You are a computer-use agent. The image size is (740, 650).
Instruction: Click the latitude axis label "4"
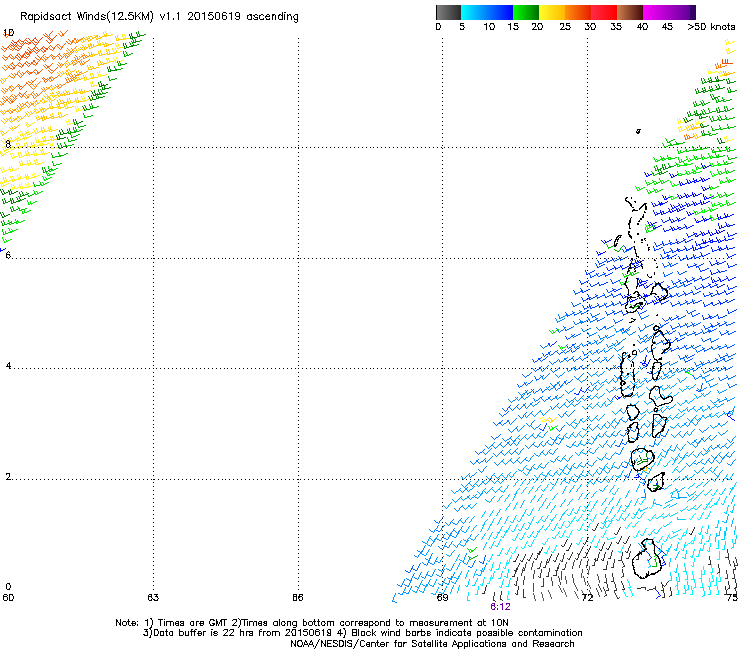pos(8,366)
